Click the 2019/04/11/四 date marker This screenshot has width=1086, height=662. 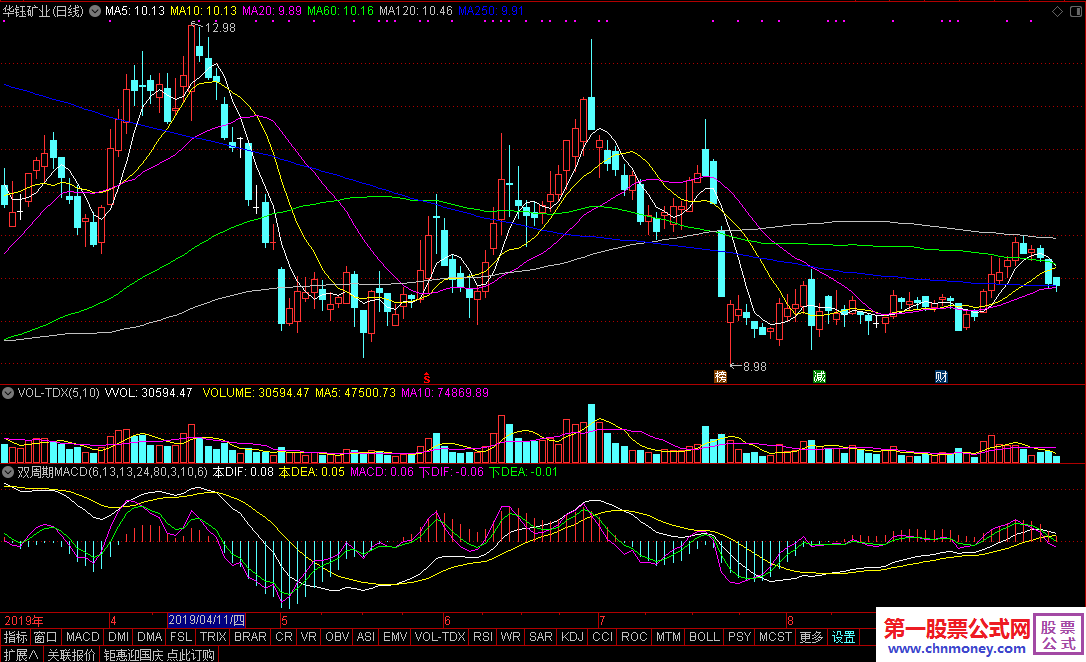tap(206, 620)
